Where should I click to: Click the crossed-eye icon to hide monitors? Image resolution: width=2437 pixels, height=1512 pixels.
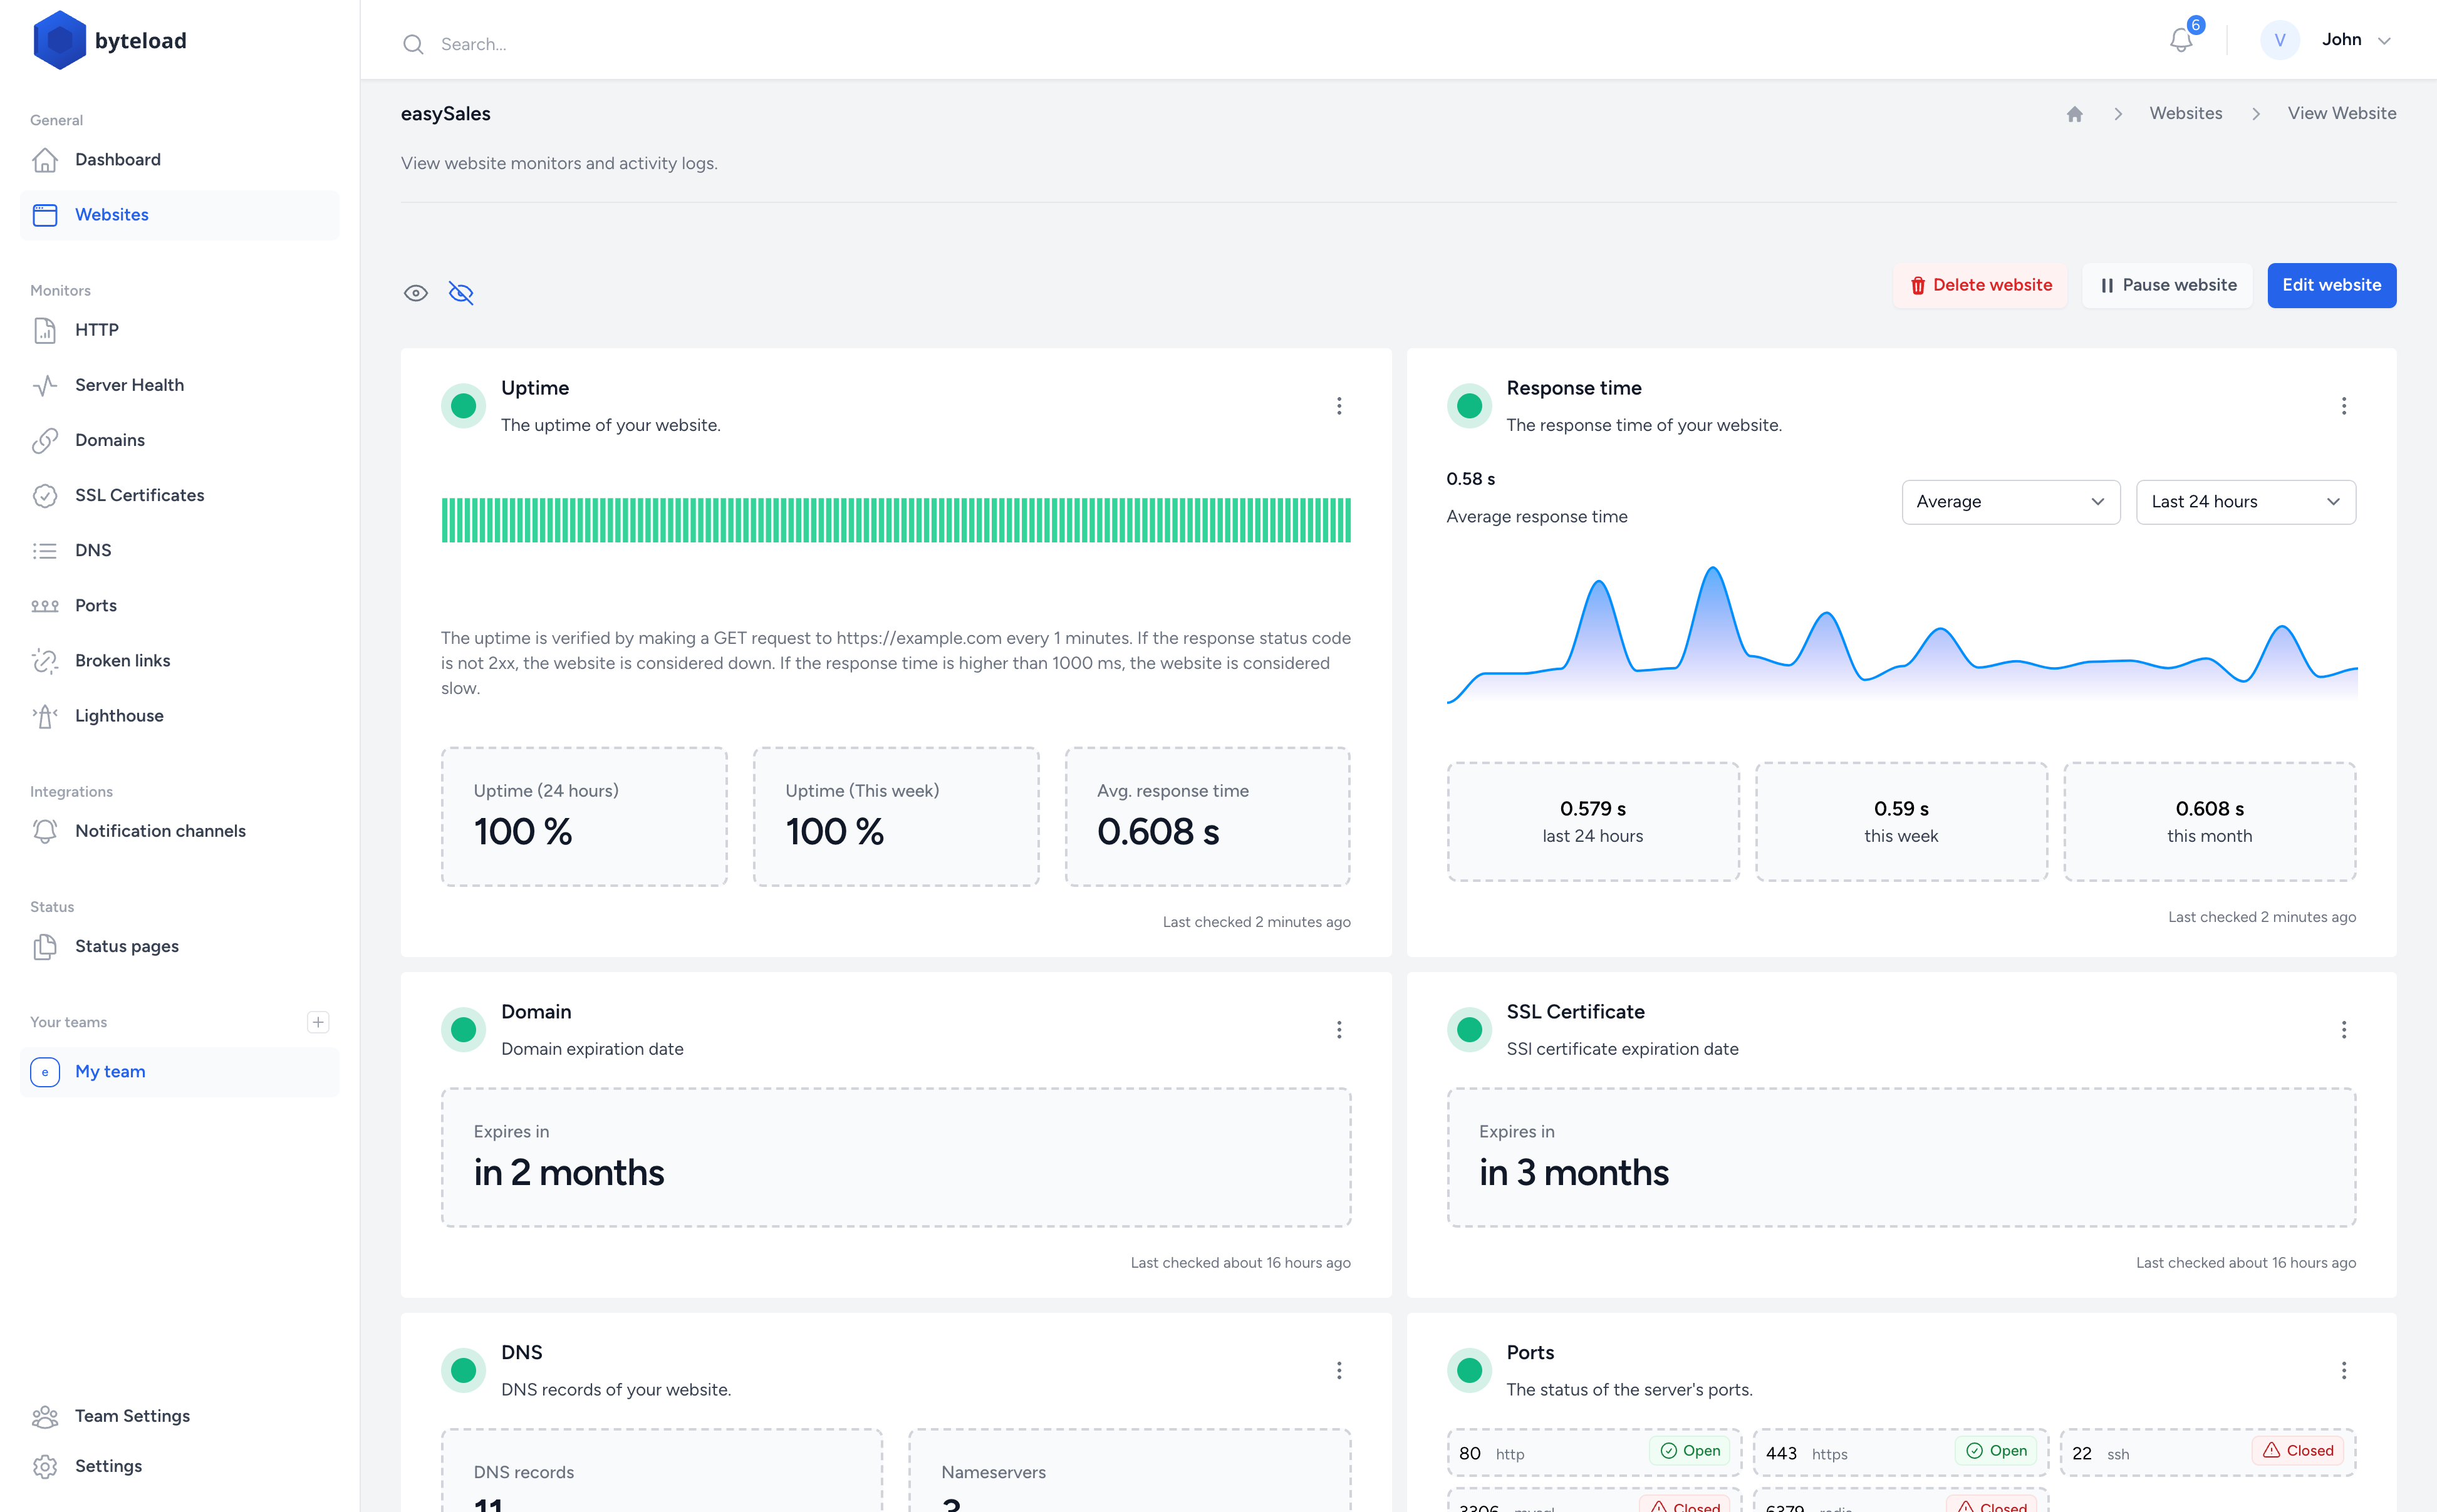(x=461, y=293)
